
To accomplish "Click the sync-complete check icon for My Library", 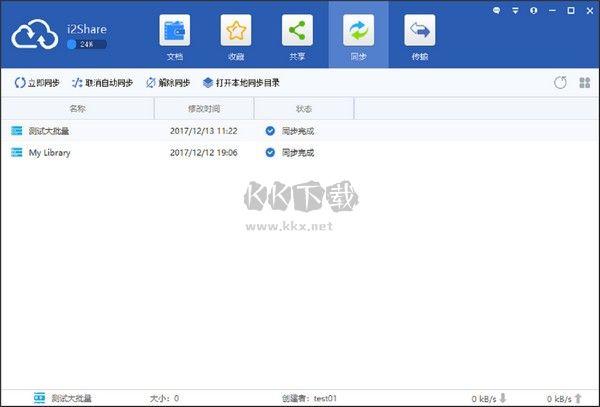I will click(x=270, y=153).
